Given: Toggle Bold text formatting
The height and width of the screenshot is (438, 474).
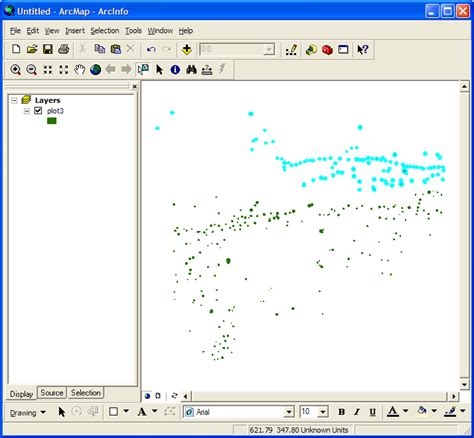Looking at the screenshot, I should click(341, 412).
